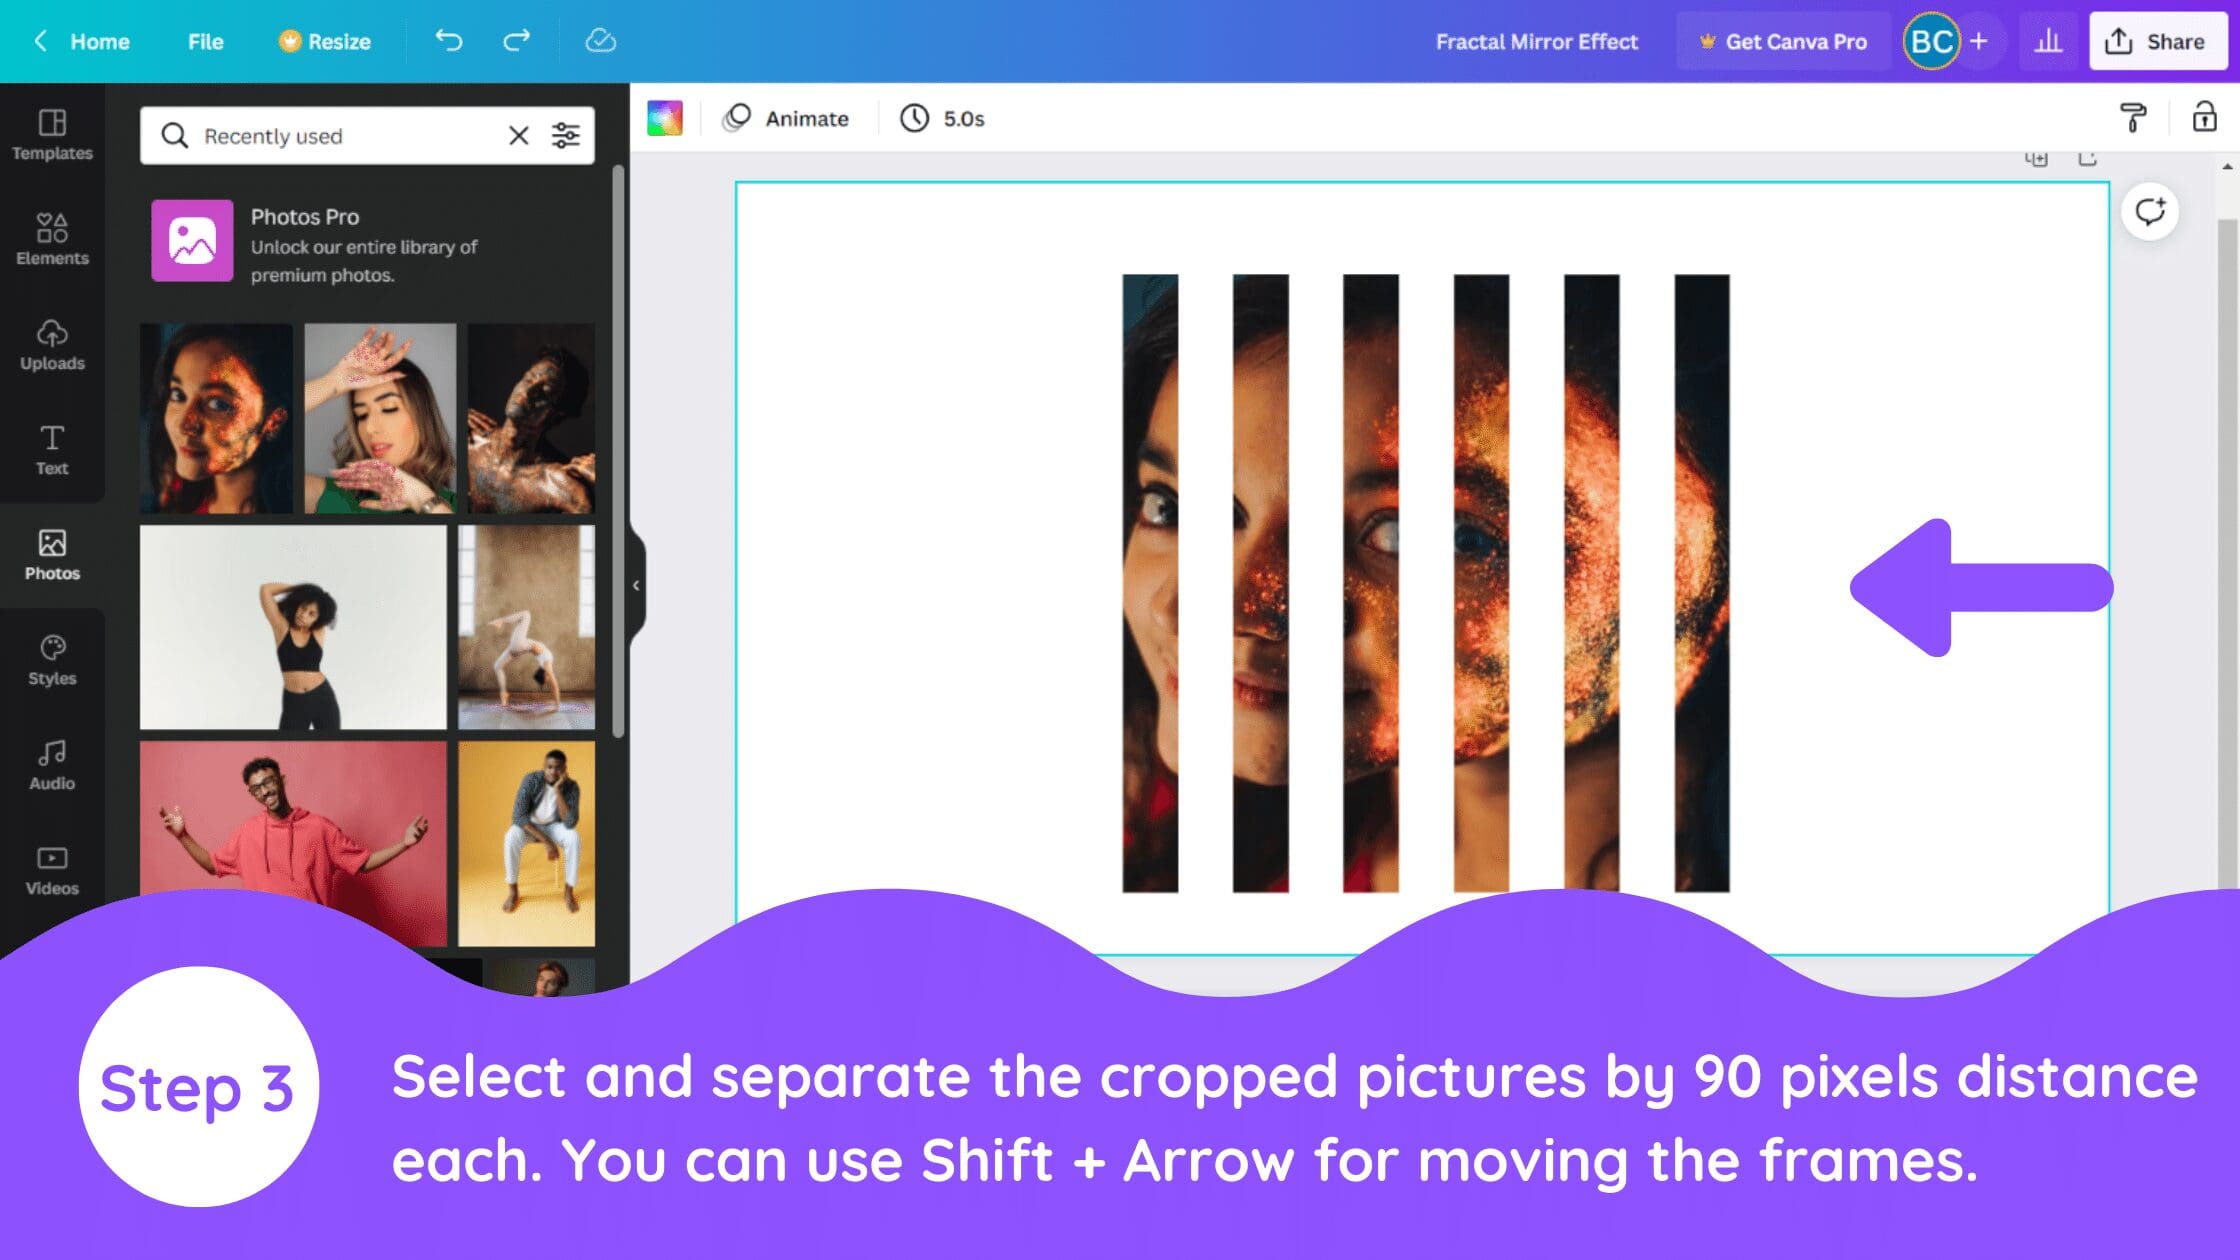Open the background color swatch
Viewport: 2240px width, 1260px height.
pos(665,118)
